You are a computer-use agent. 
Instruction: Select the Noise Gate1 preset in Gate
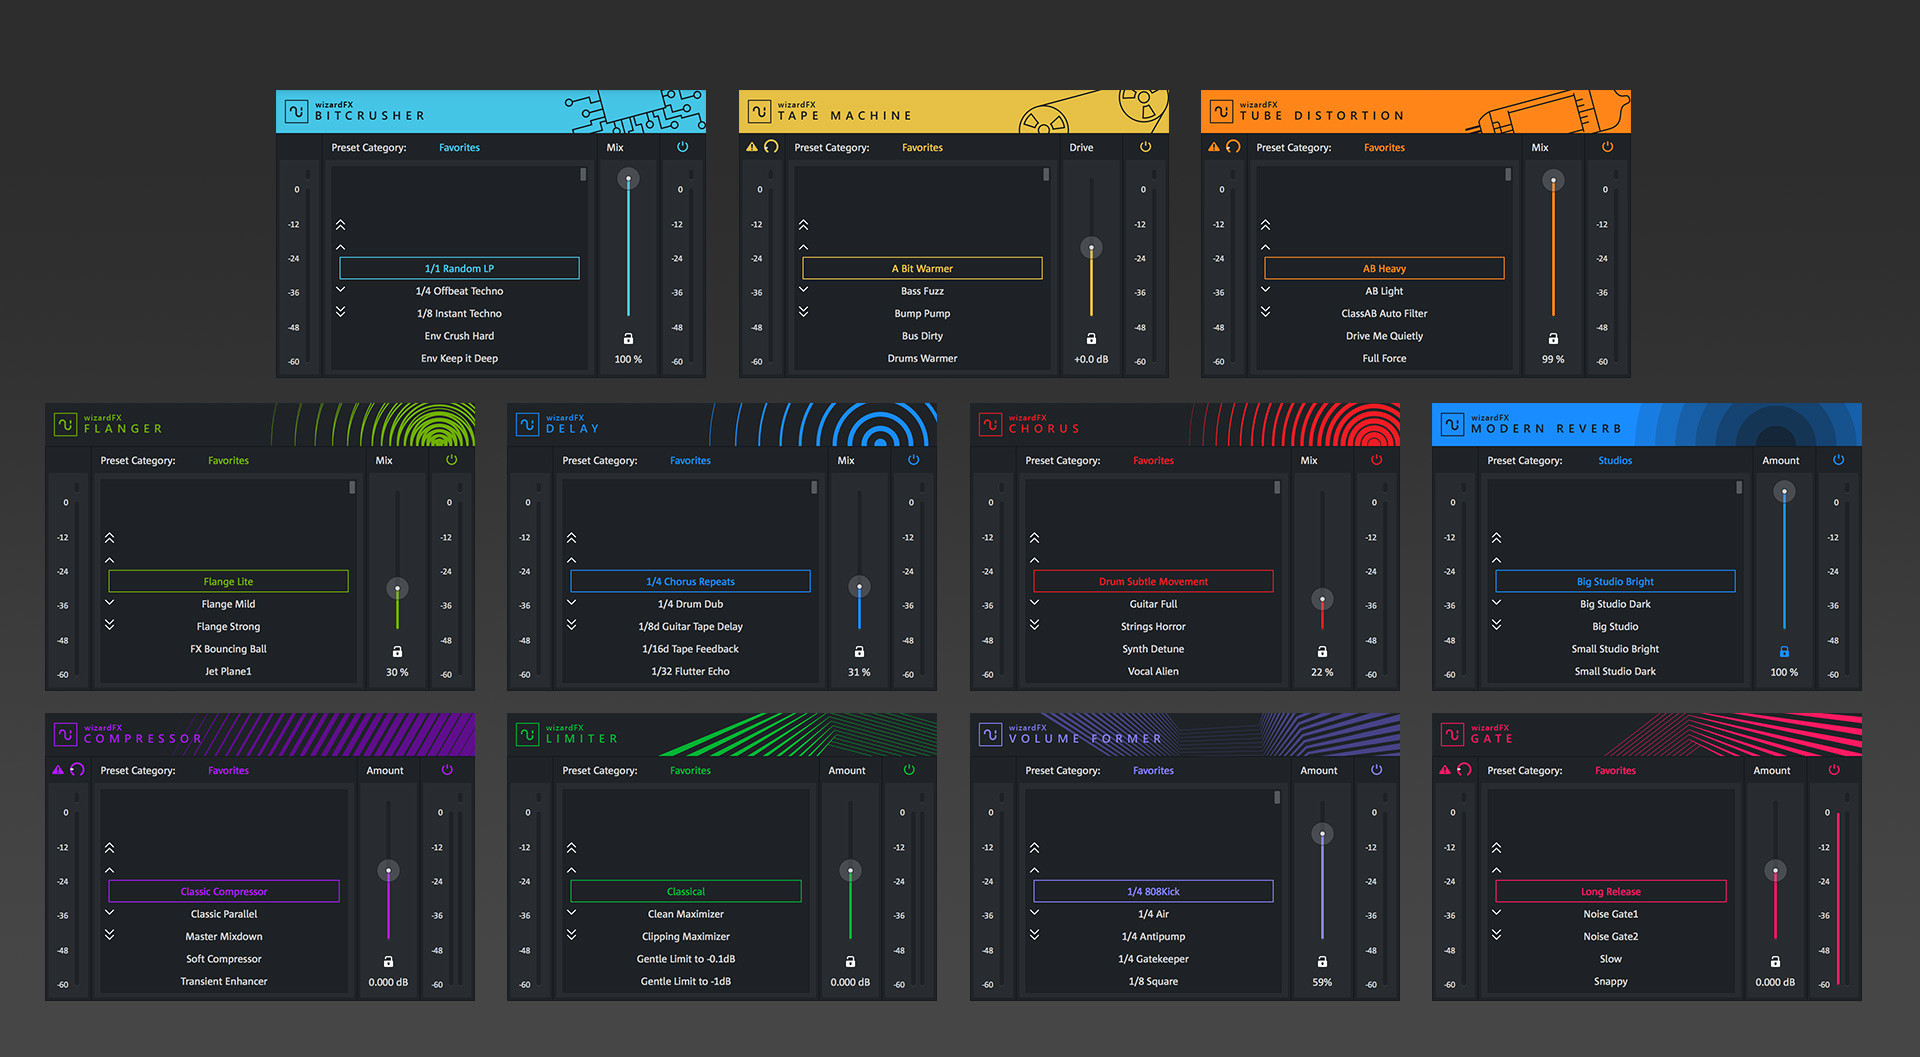(x=1610, y=914)
